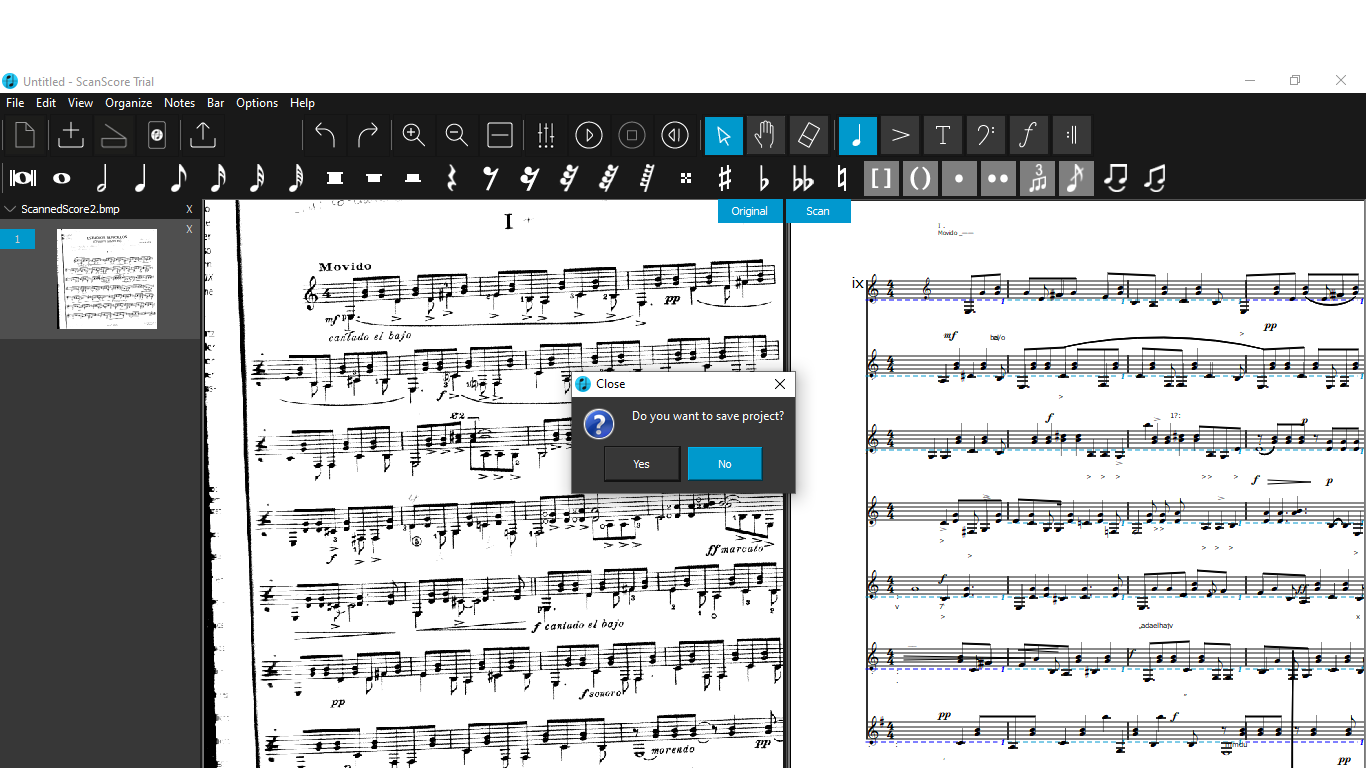Toggle the grace note button
The height and width of the screenshot is (768, 1366).
[x=1076, y=178]
